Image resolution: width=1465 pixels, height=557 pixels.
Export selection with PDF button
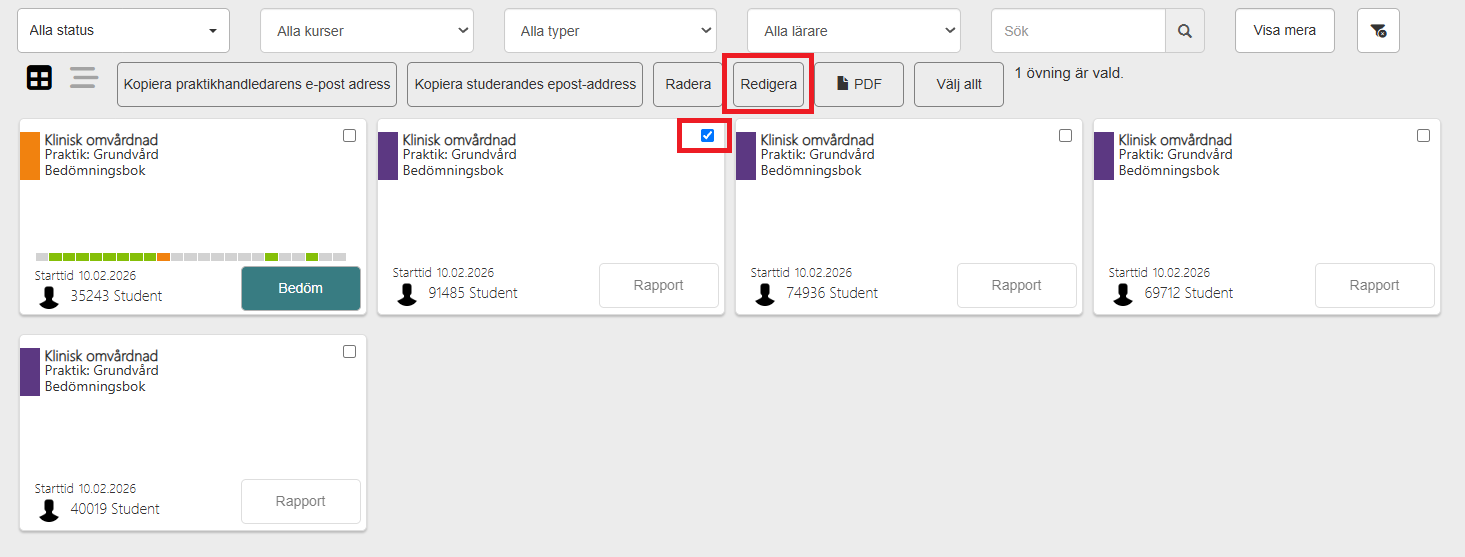coord(859,85)
